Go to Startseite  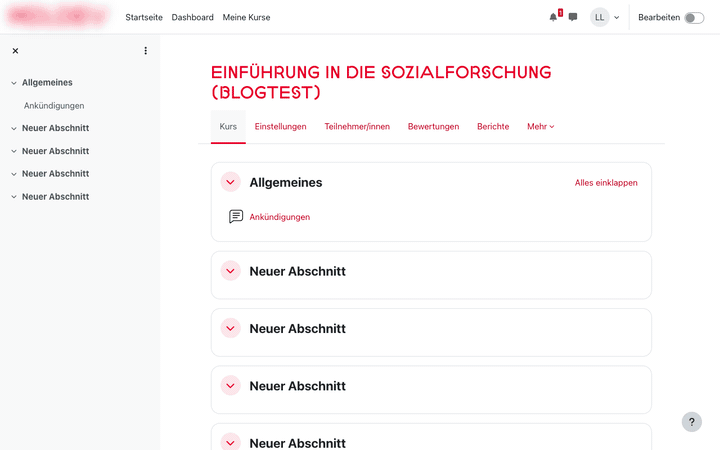coord(144,17)
